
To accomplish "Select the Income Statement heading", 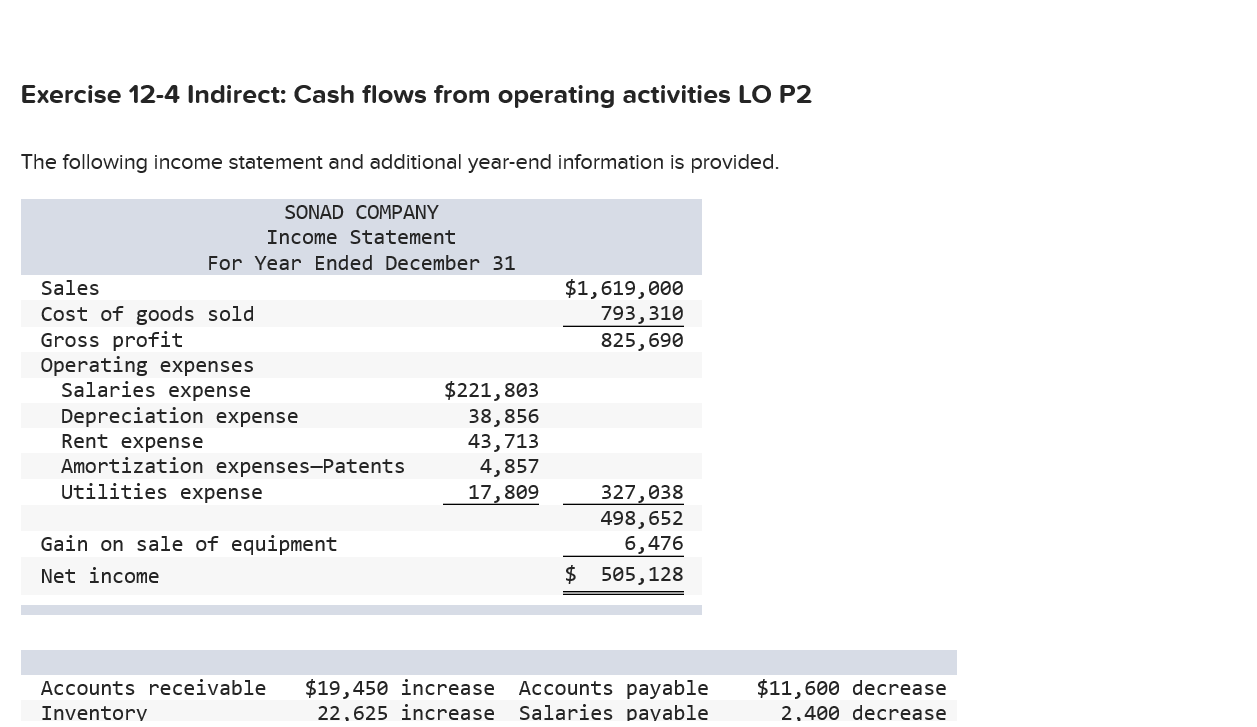I will 360,237.
